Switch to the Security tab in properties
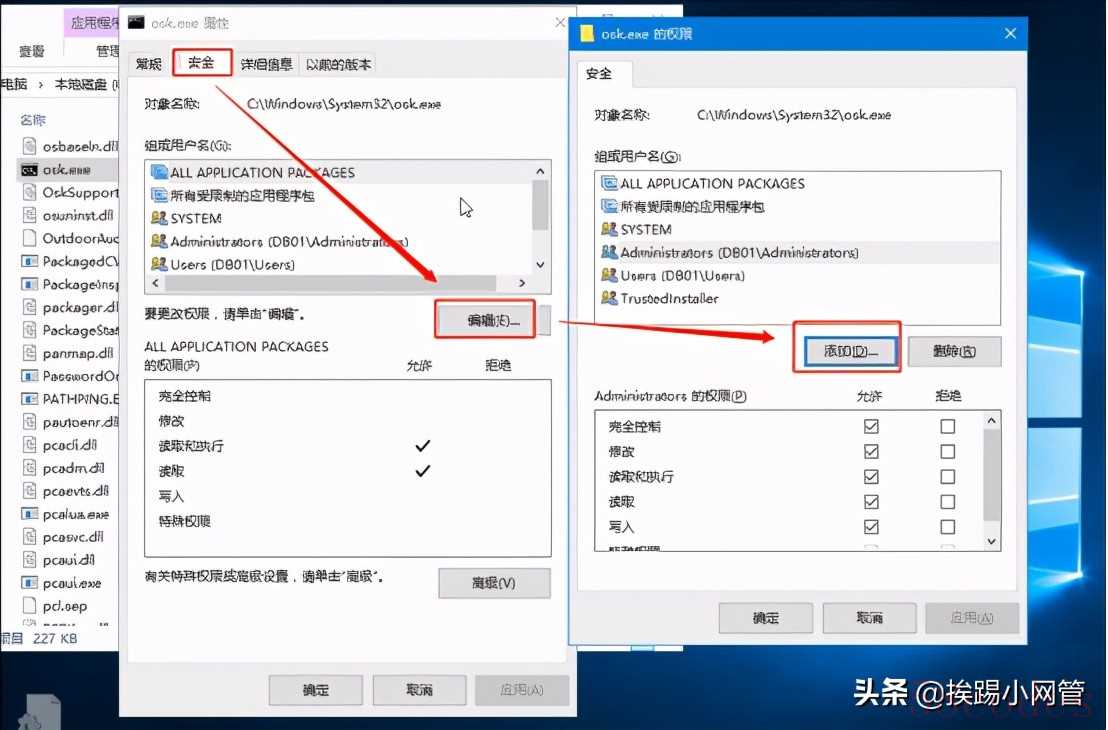The width and height of the screenshot is (1108, 730). point(201,63)
